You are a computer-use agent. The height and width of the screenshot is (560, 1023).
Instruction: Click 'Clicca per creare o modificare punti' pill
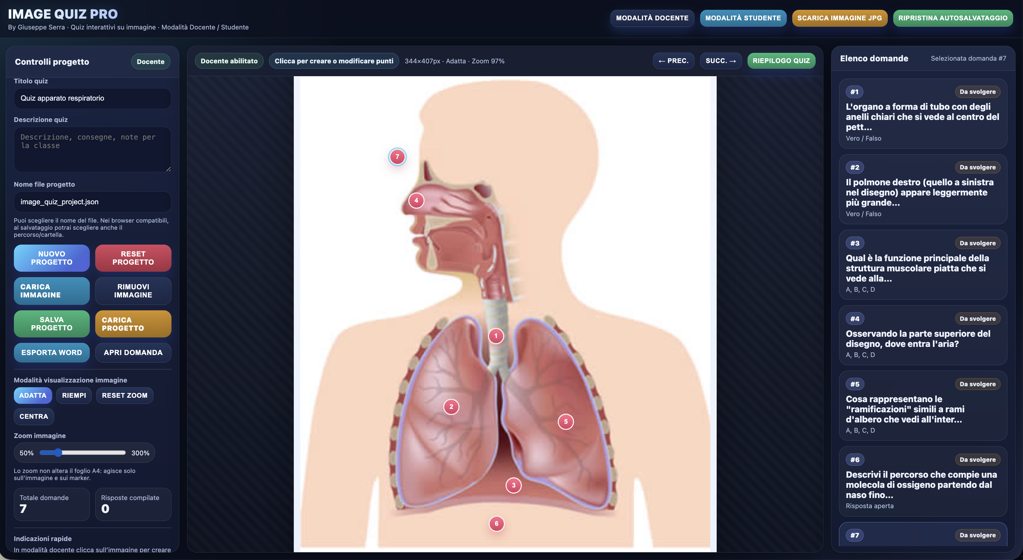[x=333, y=61]
